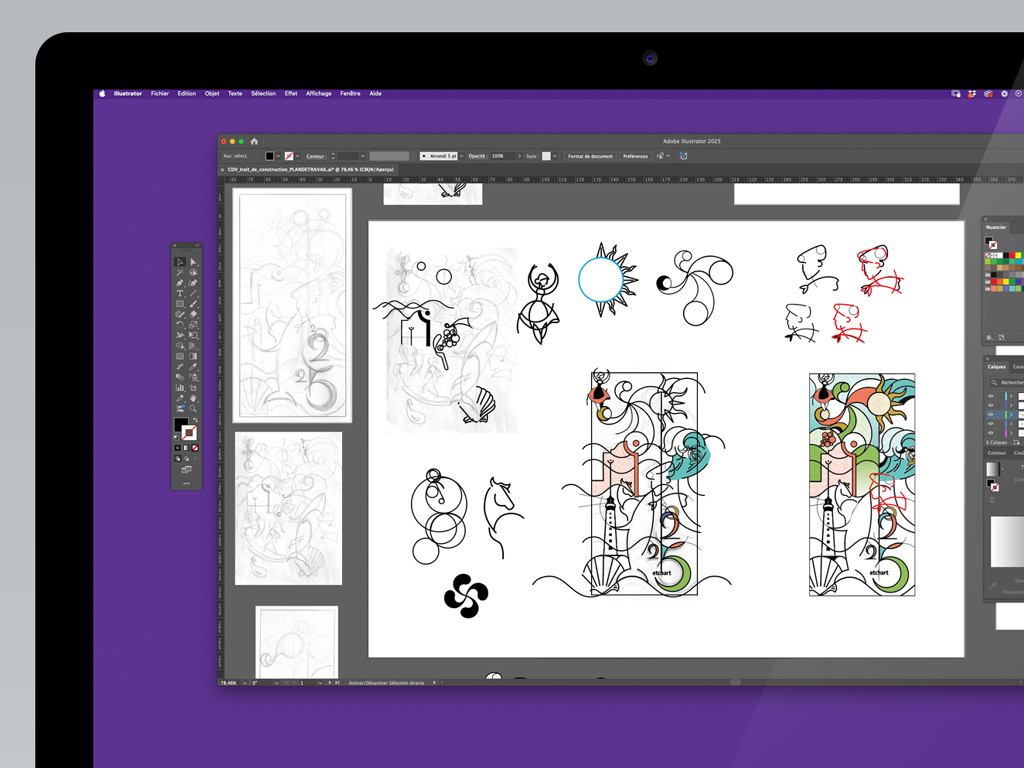Screen dimensions: 1024x768
Task: Select the Rotate tool
Action: [180, 325]
